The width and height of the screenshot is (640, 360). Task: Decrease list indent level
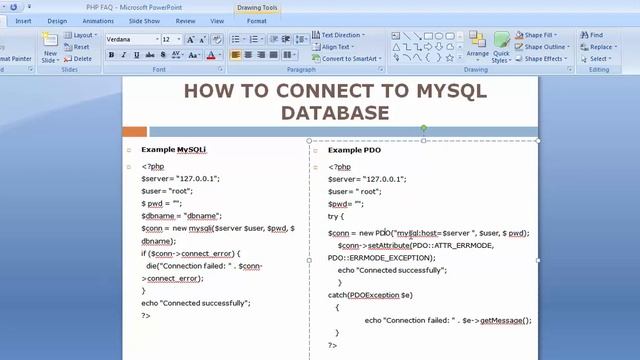coord(274,39)
